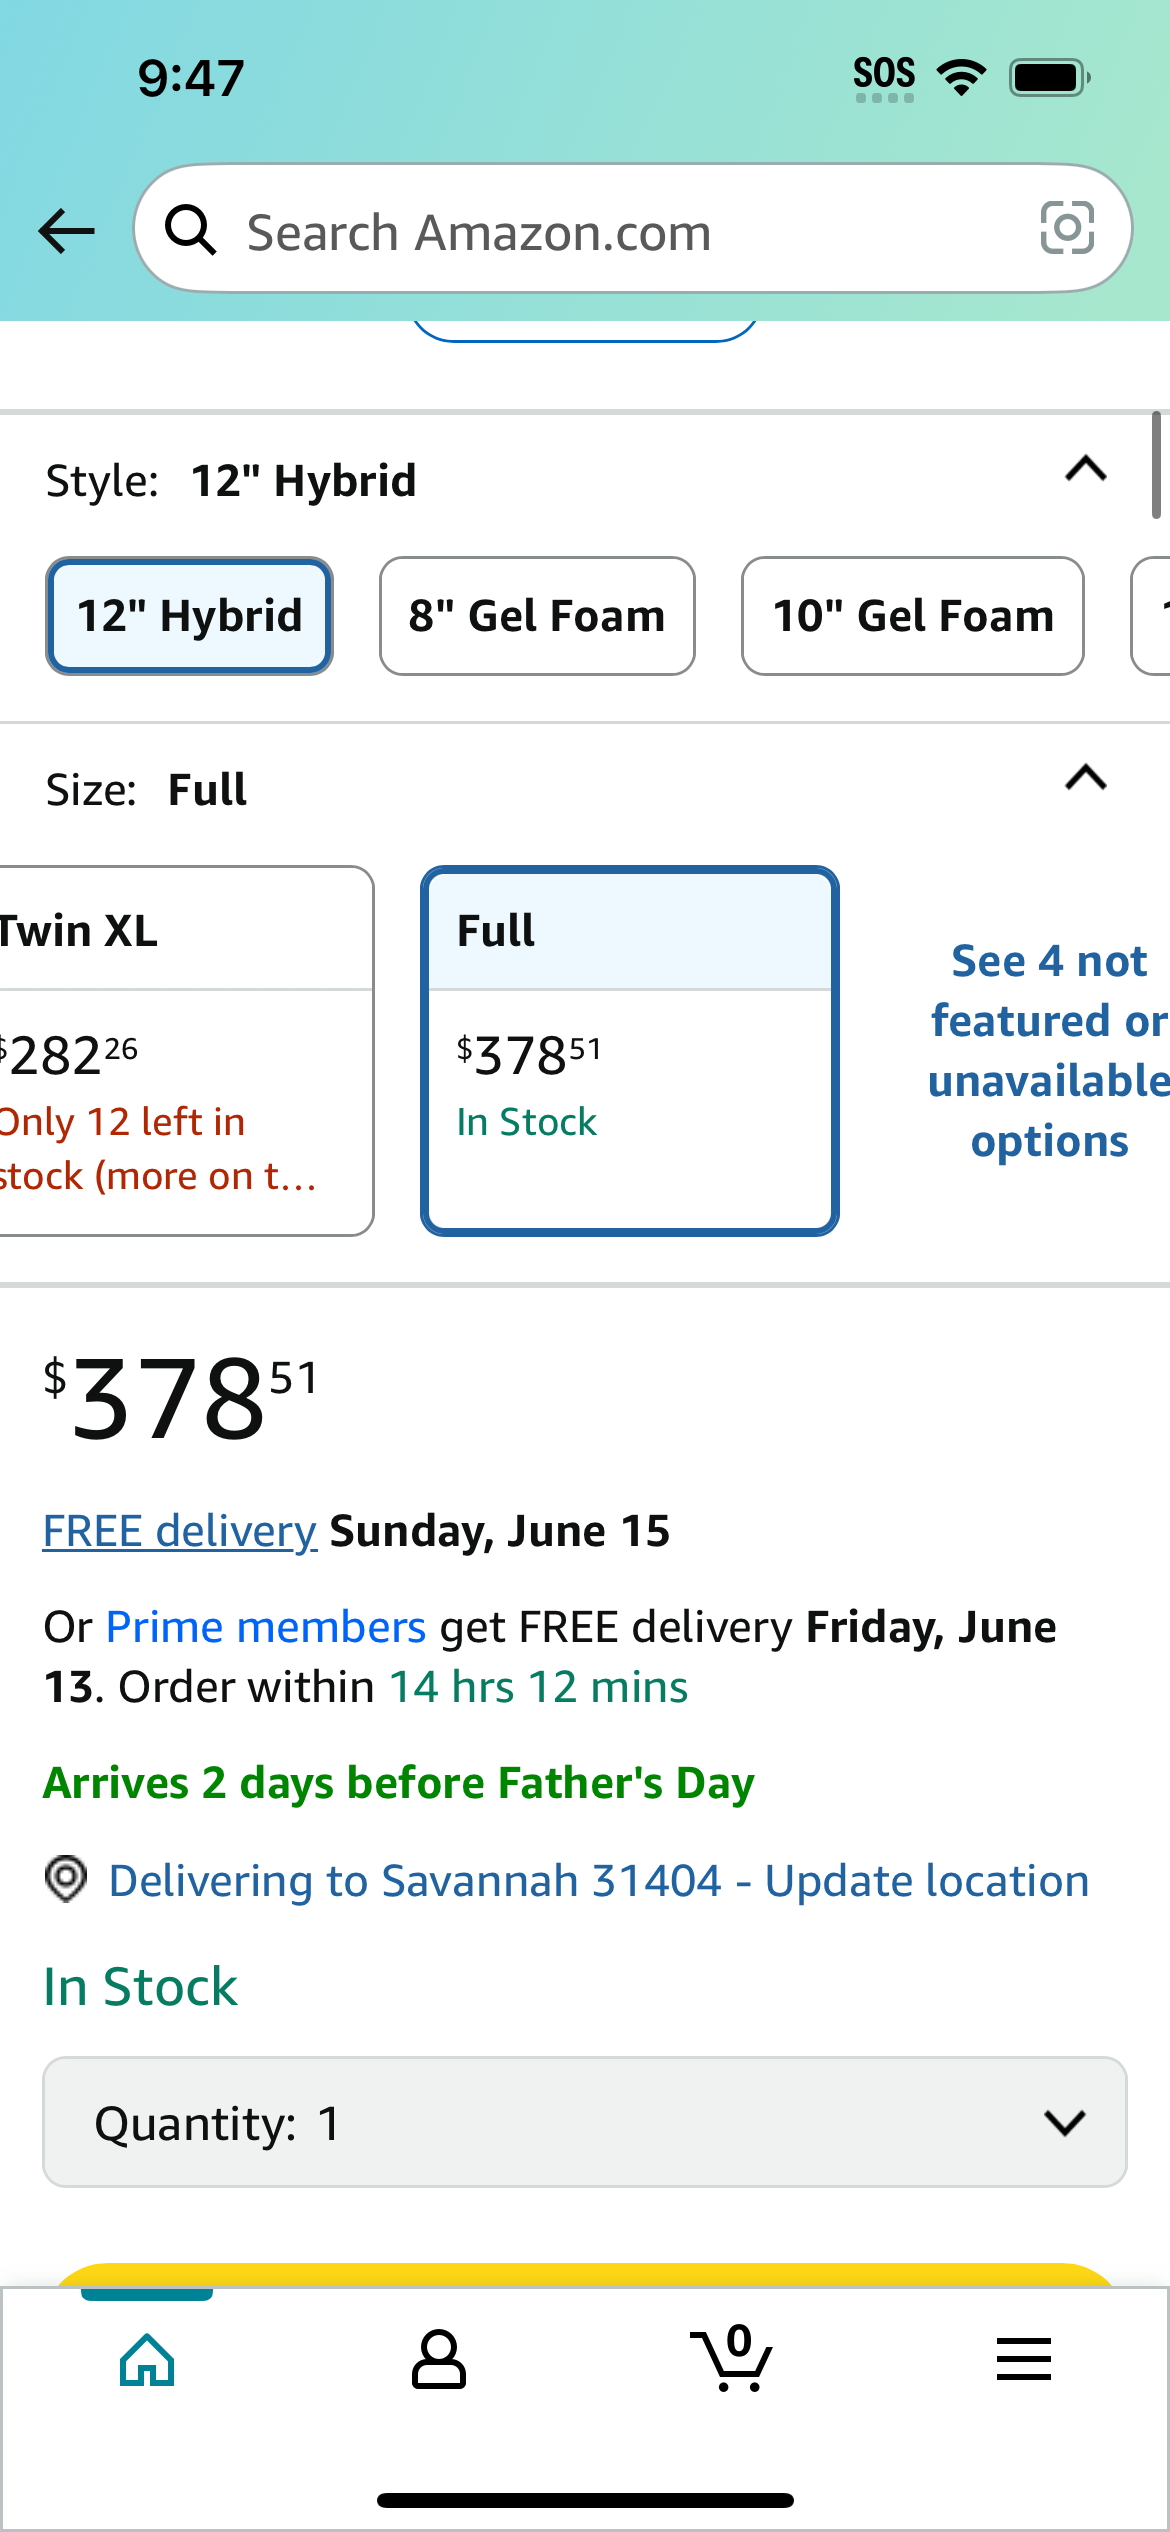The image size is (1170, 2532).
Task: Open the hamburger menu icon
Action: point(1024,2359)
